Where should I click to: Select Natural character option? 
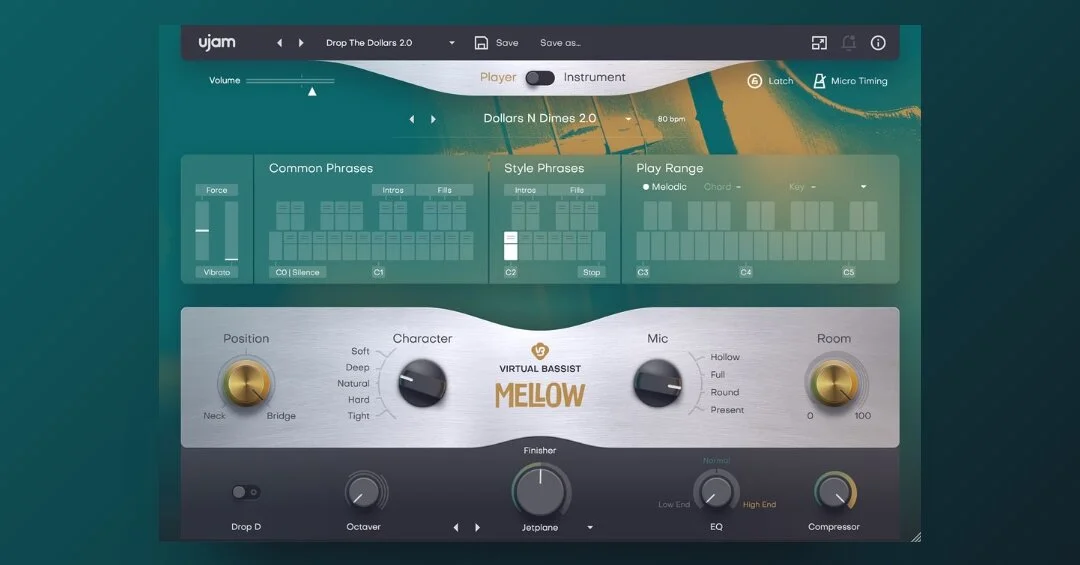click(x=353, y=384)
